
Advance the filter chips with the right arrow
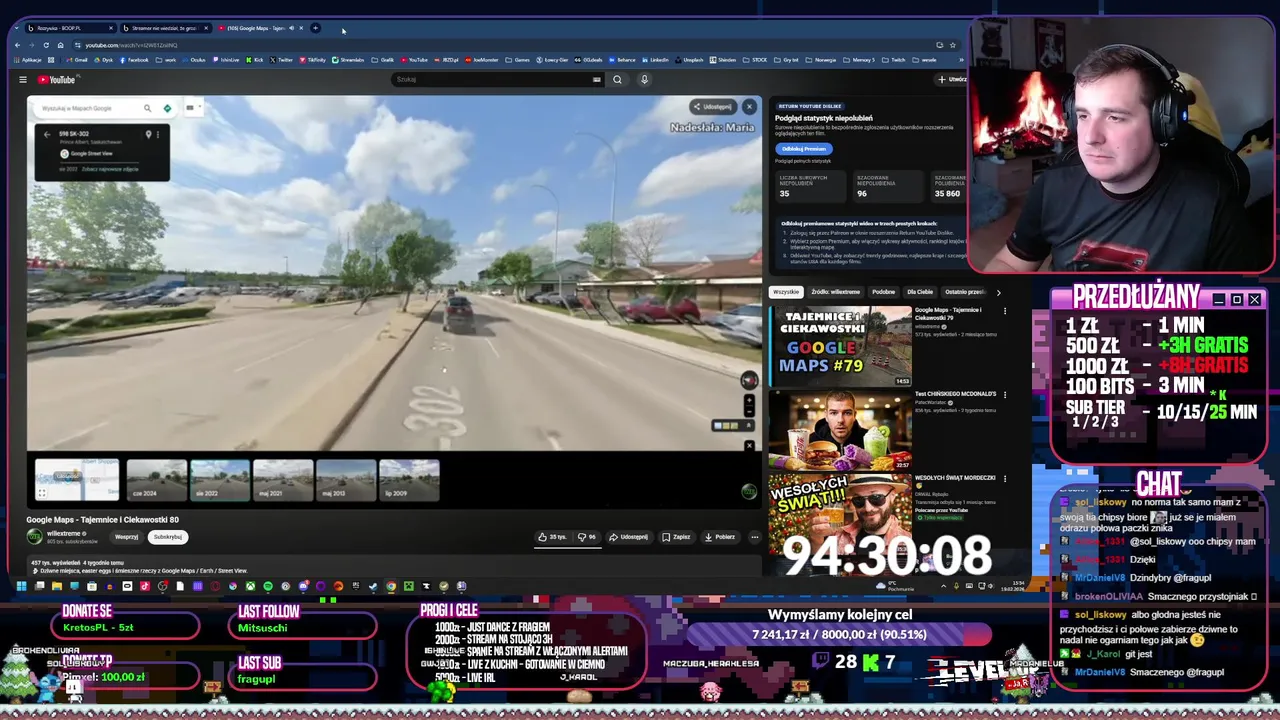pos(997,292)
